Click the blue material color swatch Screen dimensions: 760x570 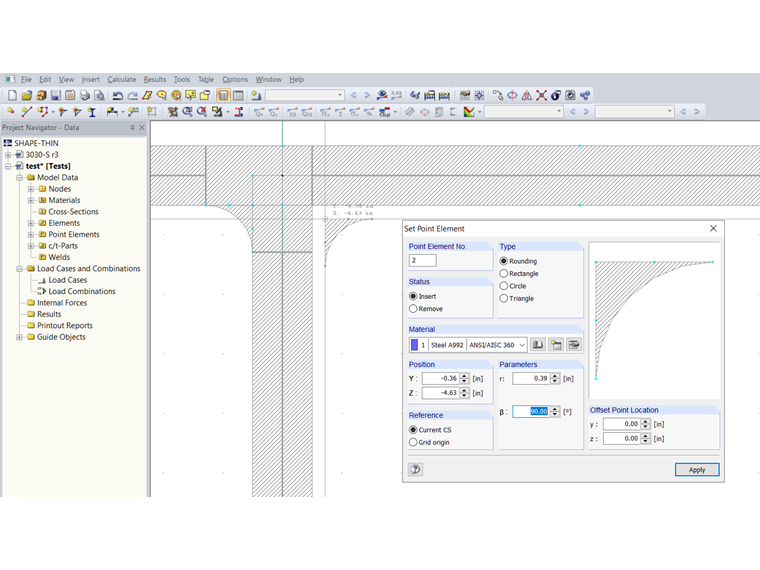[x=414, y=345]
